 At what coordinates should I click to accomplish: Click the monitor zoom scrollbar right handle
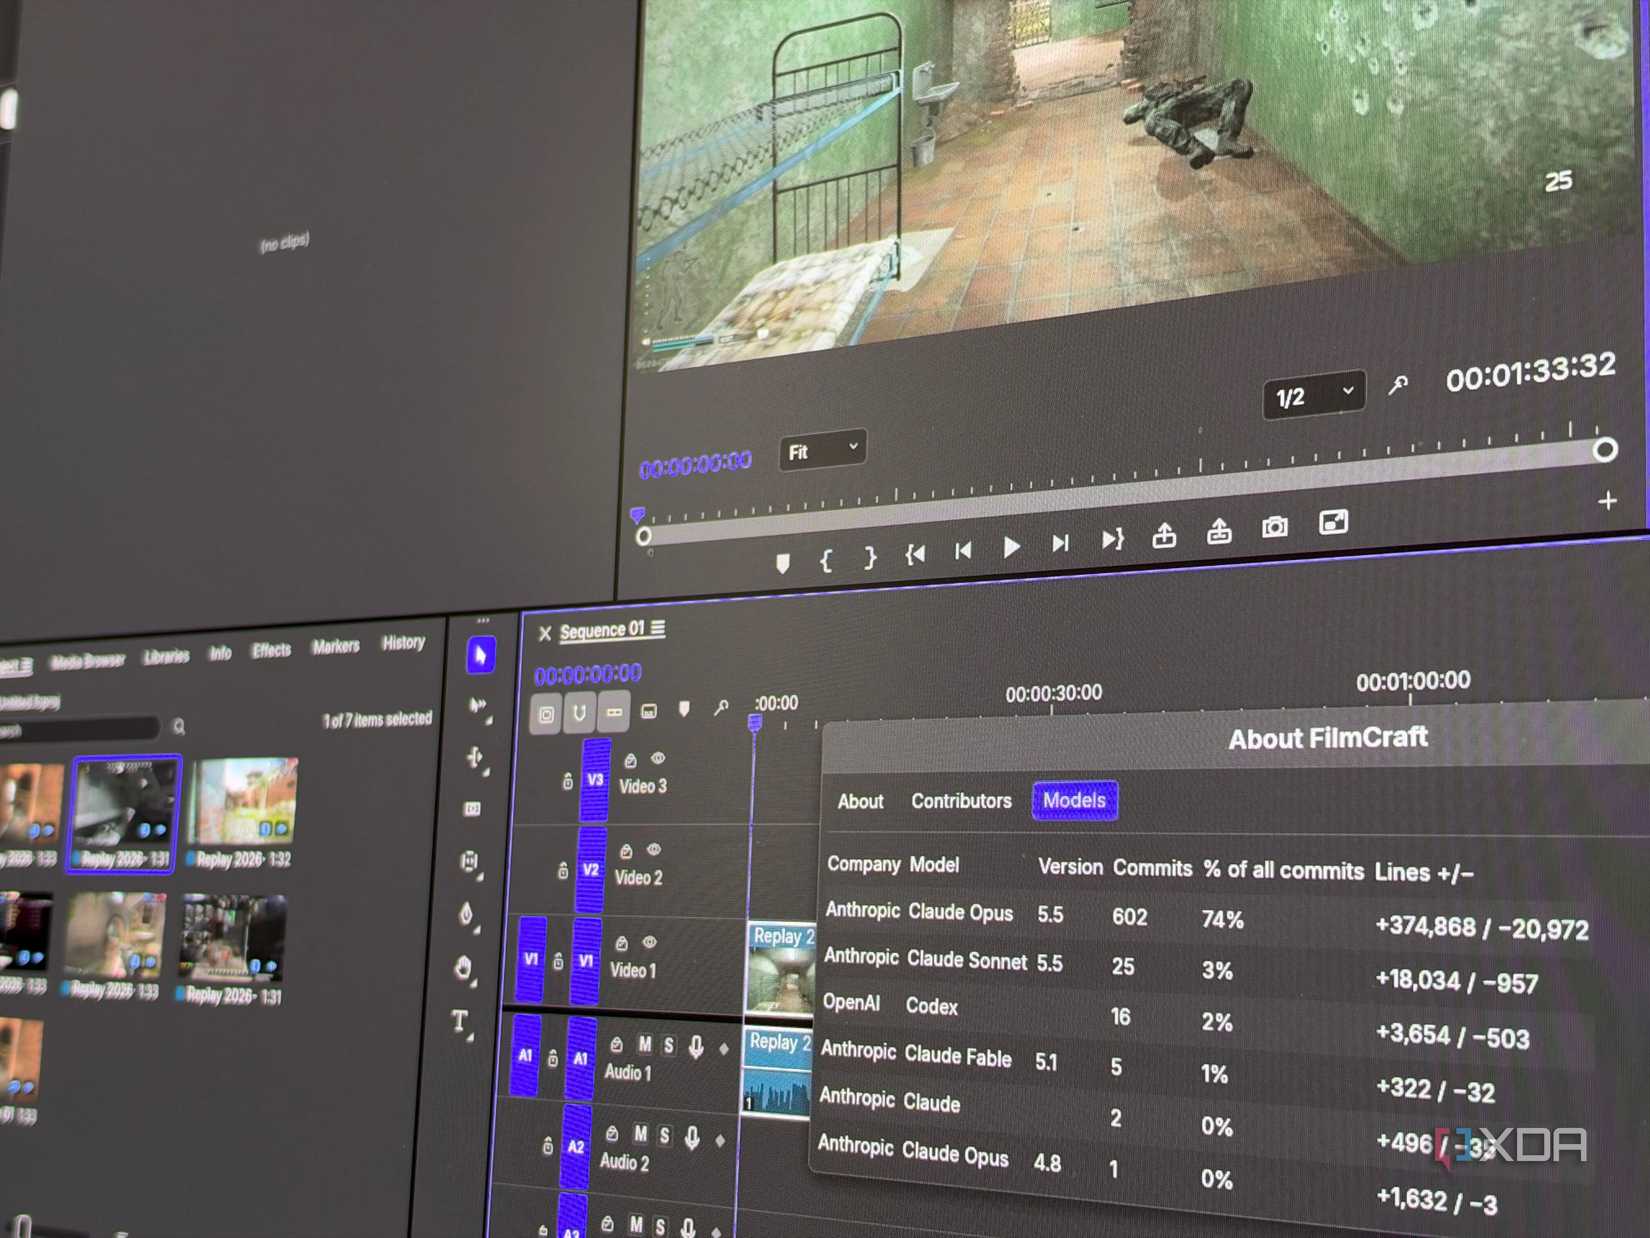tap(1605, 450)
